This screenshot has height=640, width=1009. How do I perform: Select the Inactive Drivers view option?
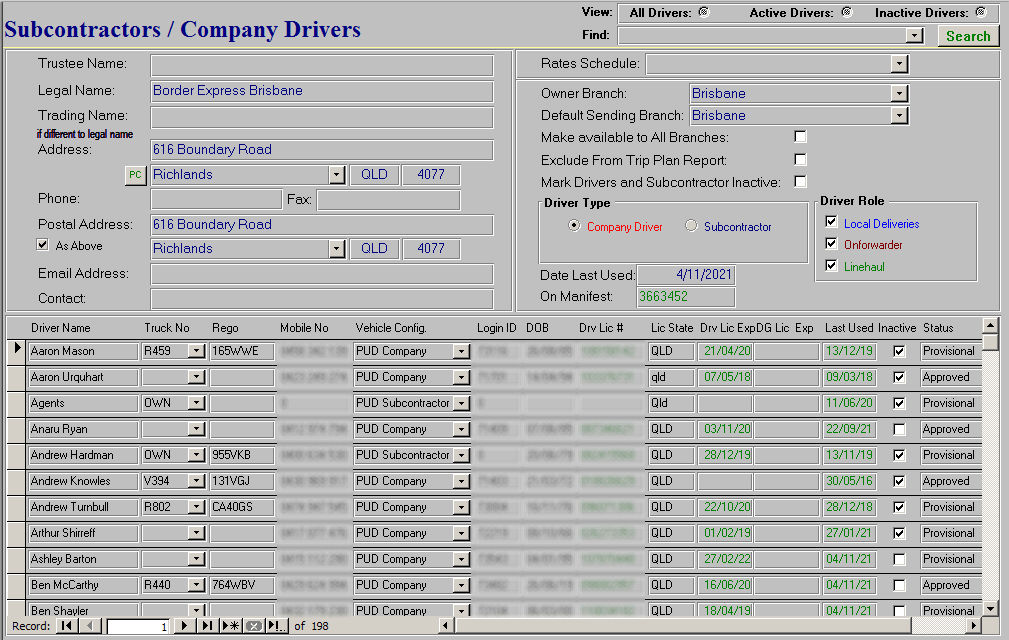[x=981, y=12]
